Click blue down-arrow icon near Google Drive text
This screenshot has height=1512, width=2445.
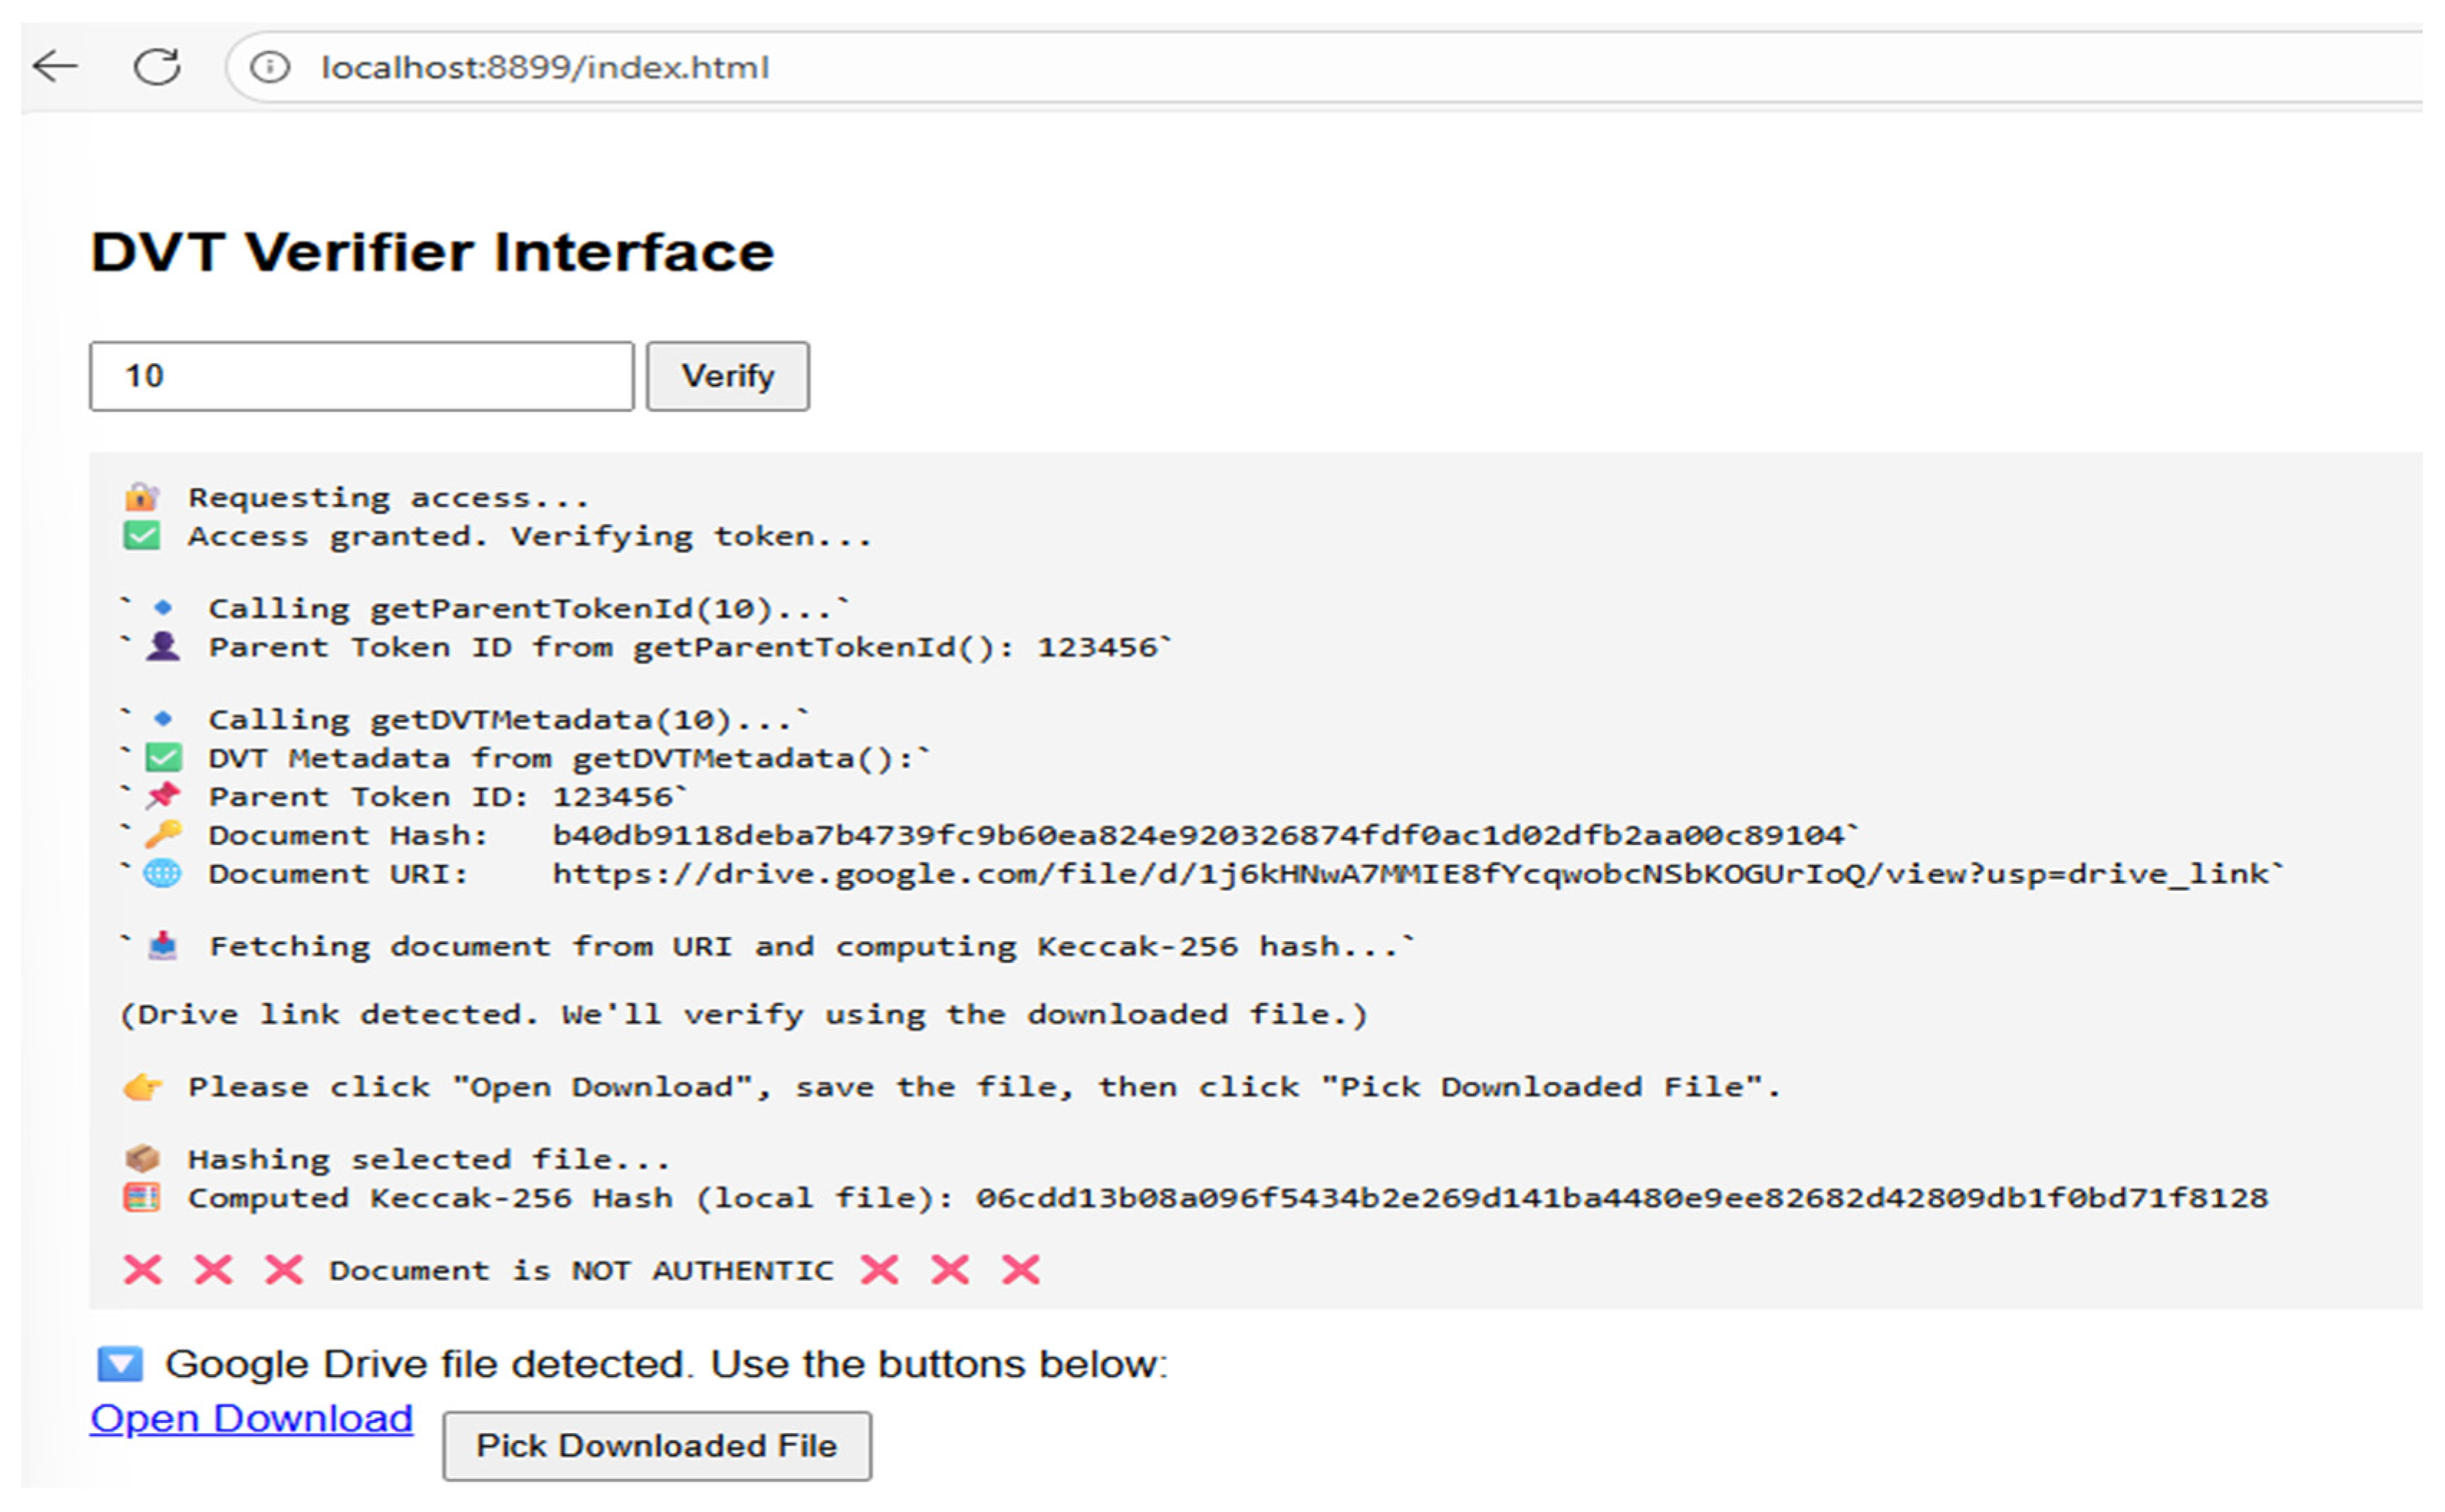(x=120, y=1364)
